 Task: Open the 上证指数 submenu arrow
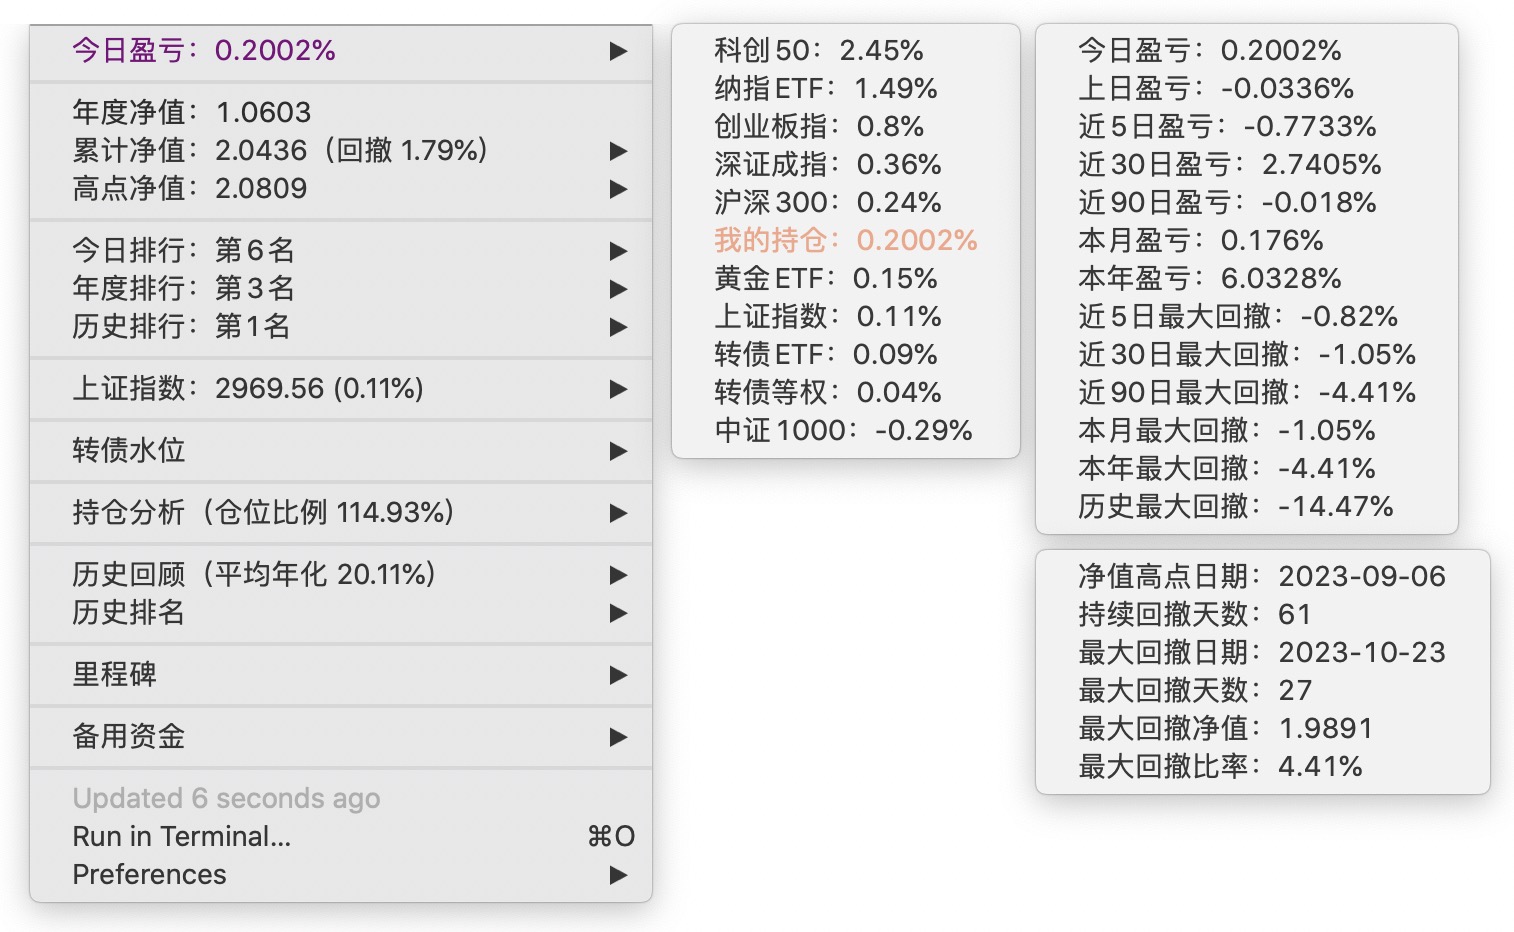(618, 389)
